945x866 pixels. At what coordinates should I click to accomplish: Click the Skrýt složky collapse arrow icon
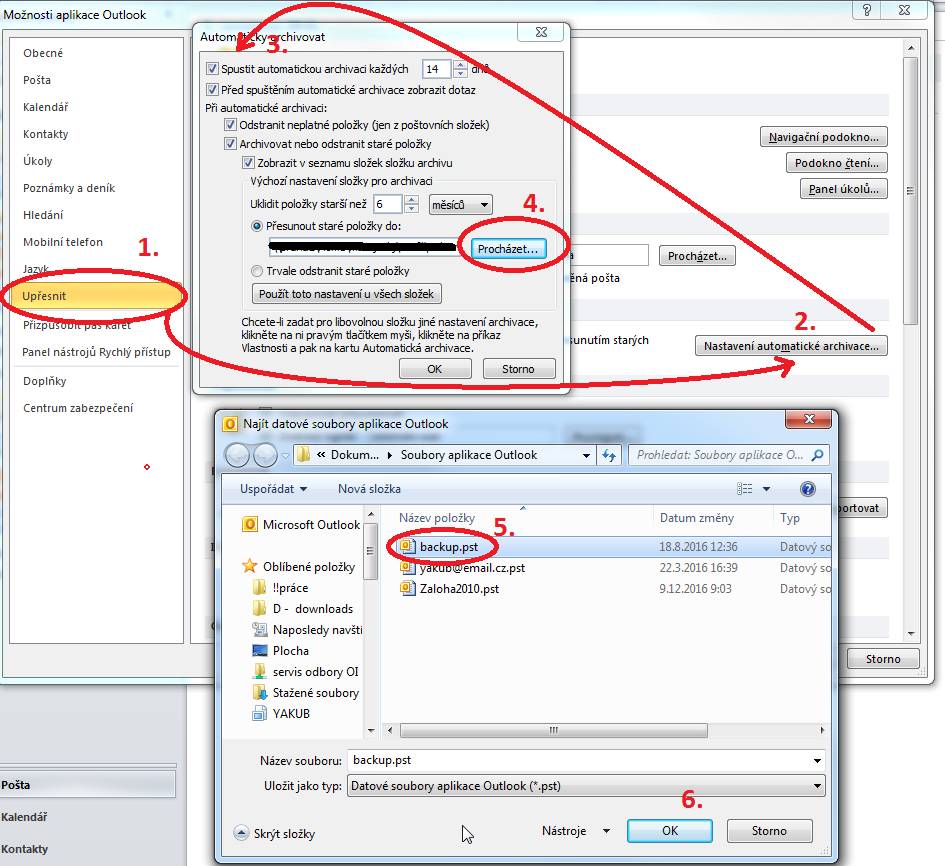tap(240, 833)
